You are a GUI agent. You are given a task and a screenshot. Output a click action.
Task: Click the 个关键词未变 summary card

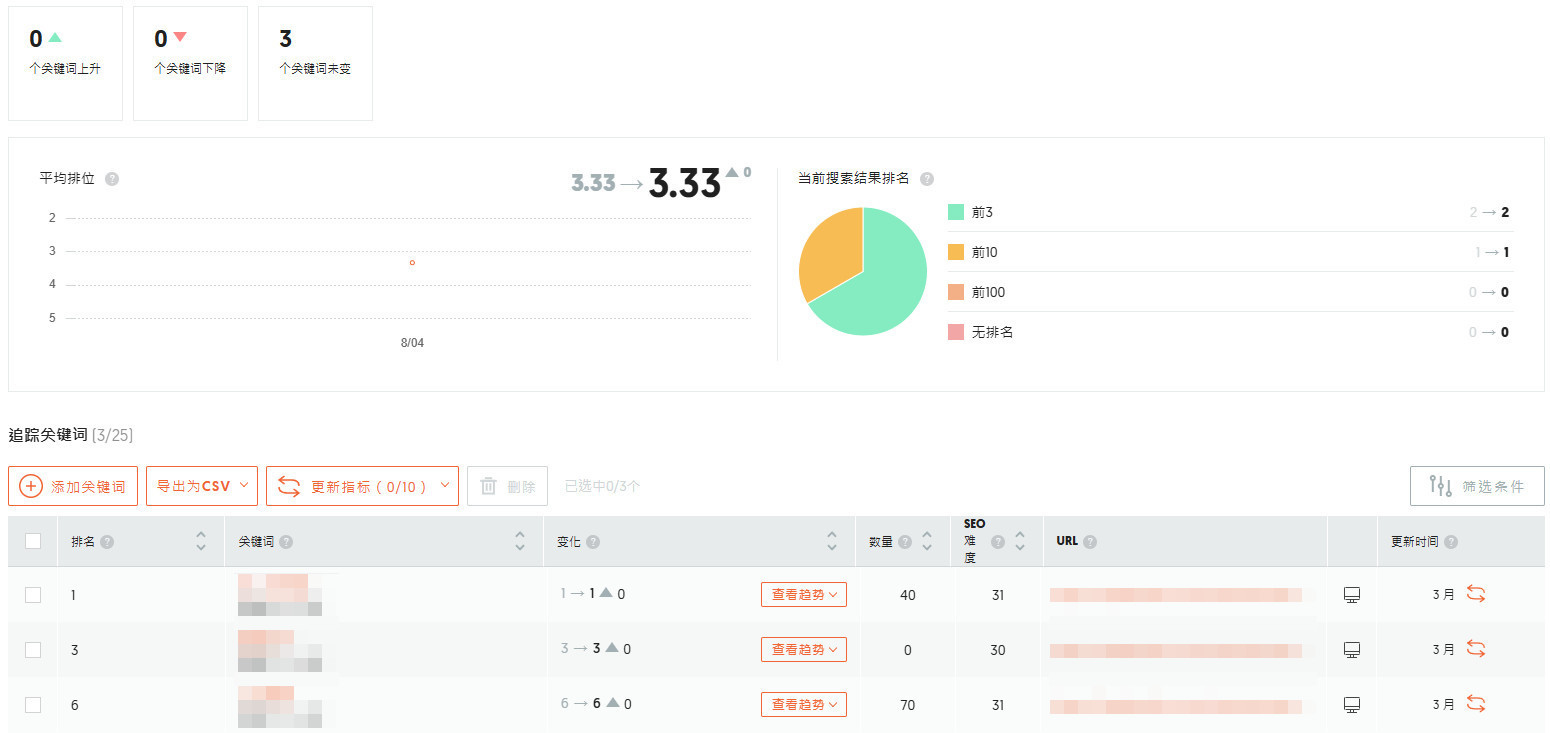pos(315,63)
